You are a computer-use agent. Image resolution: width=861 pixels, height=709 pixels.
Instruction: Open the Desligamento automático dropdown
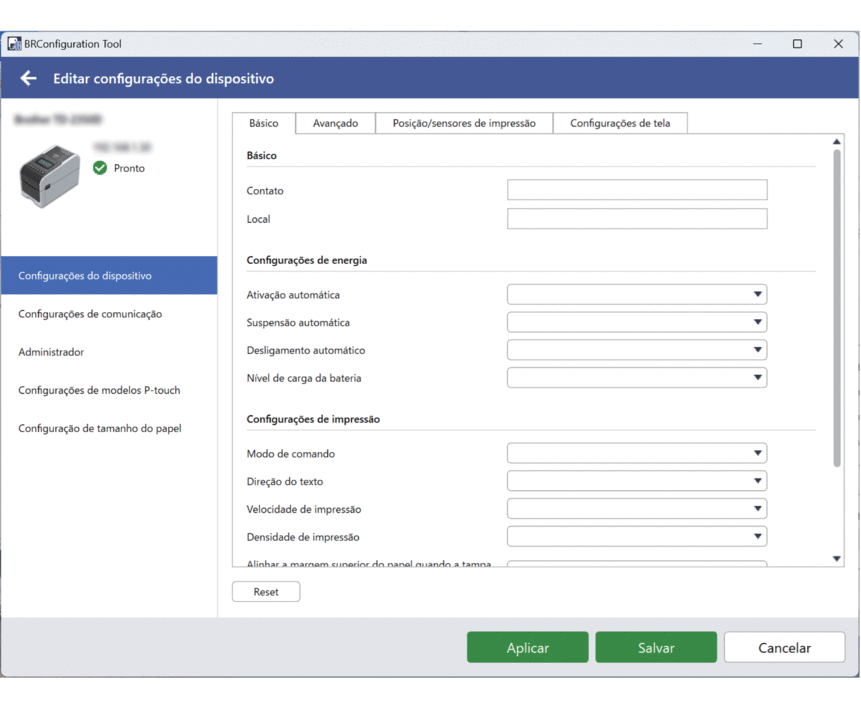pos(636,350)
